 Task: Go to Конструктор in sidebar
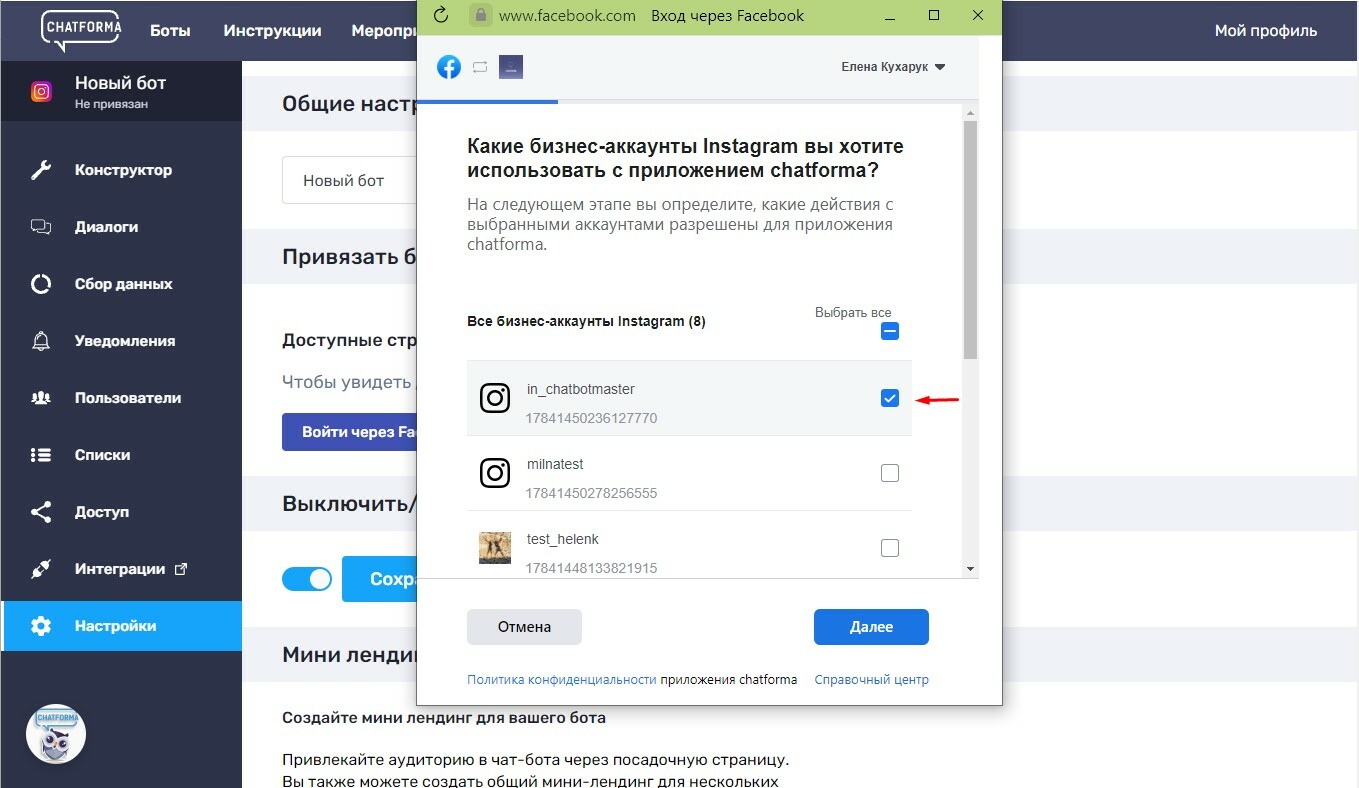tap(121, 170)
